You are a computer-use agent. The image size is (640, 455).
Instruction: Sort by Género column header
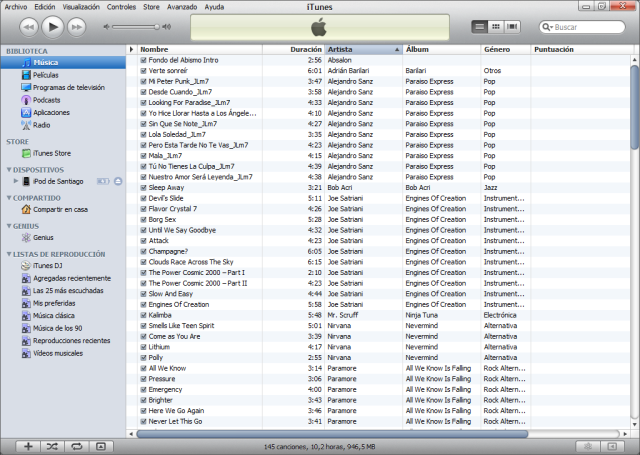[x=506, y=49]
